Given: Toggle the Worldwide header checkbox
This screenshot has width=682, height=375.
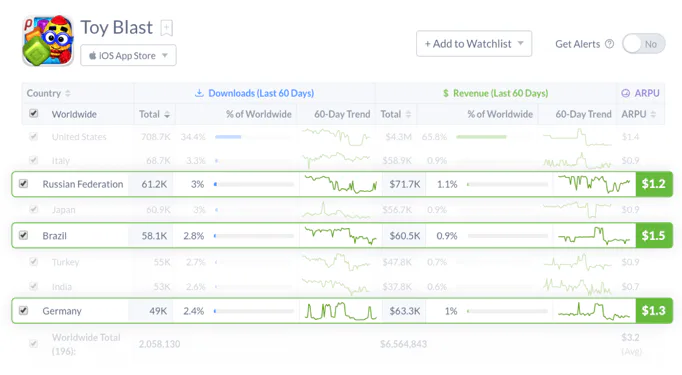Looking at the screenshot, I should (x=33, y=114).
